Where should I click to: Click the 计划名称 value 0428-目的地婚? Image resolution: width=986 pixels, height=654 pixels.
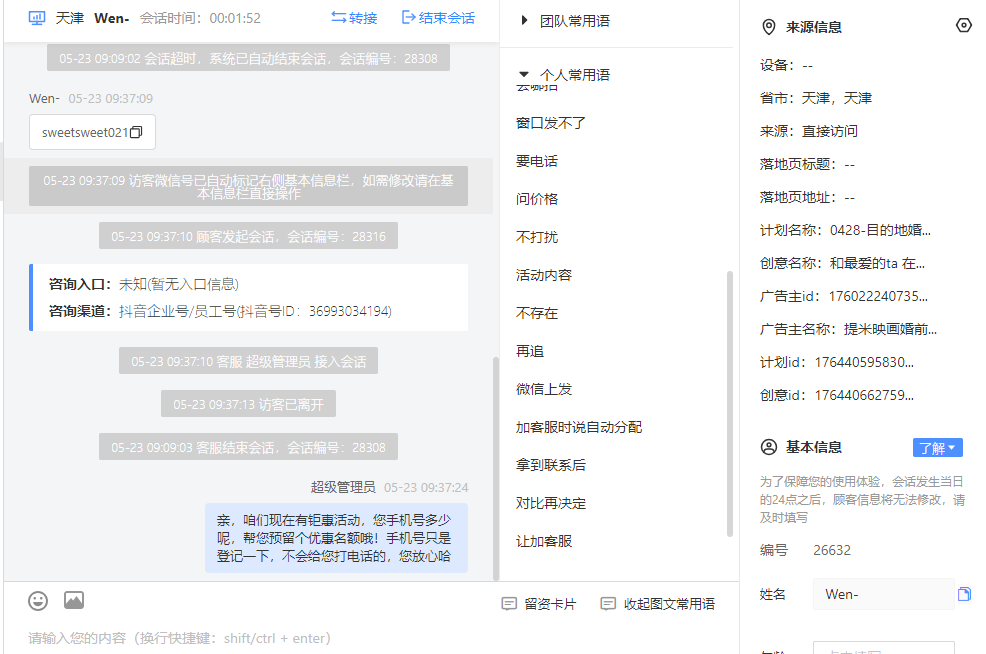click(880, 230)
